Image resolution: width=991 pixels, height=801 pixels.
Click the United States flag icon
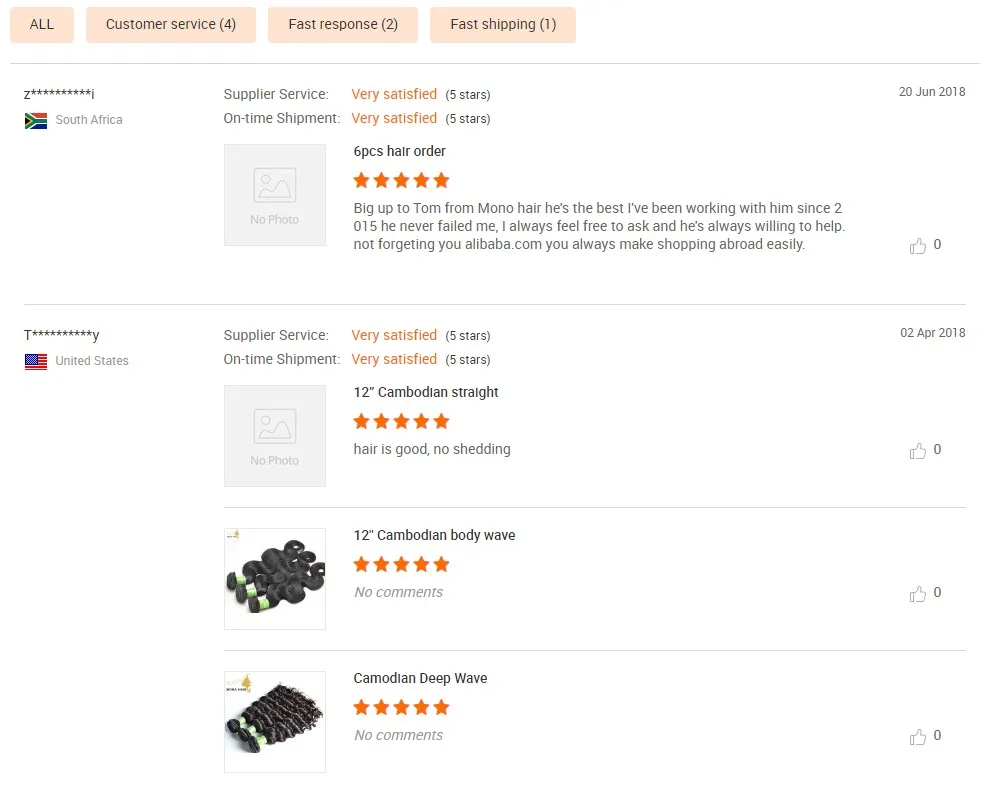coord(36,361)
